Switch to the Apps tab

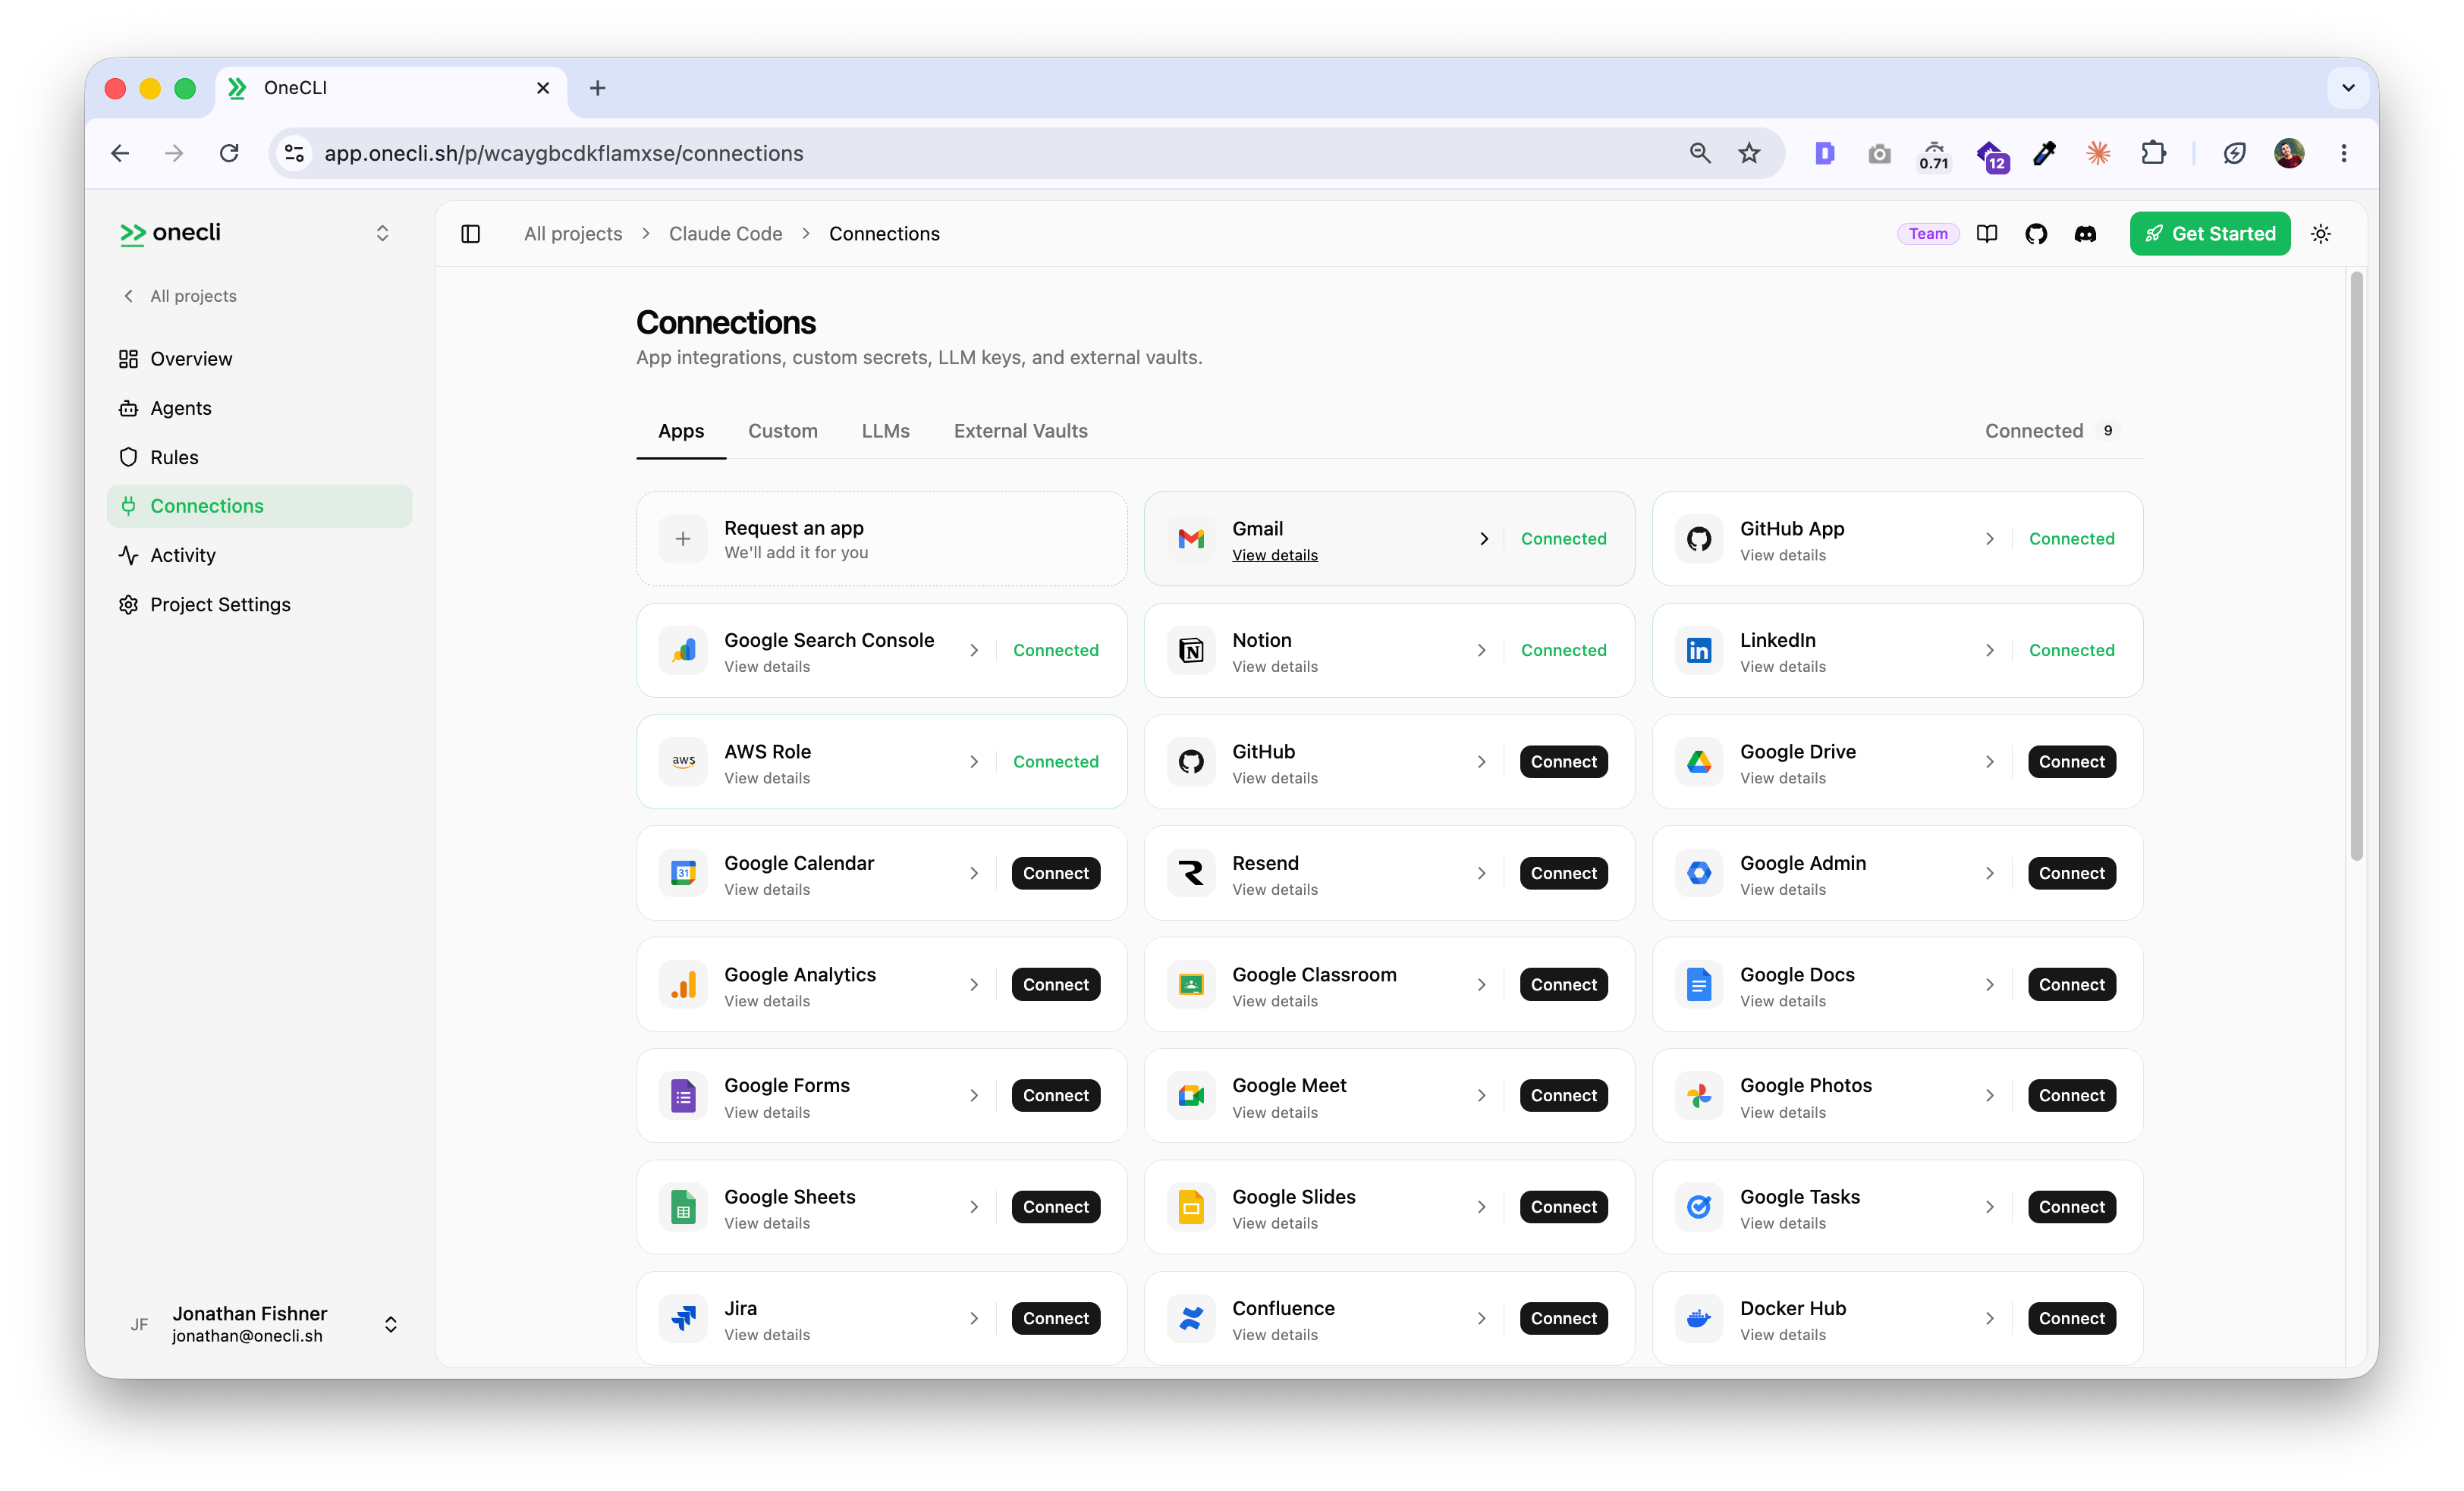click(x=681, y=431)
